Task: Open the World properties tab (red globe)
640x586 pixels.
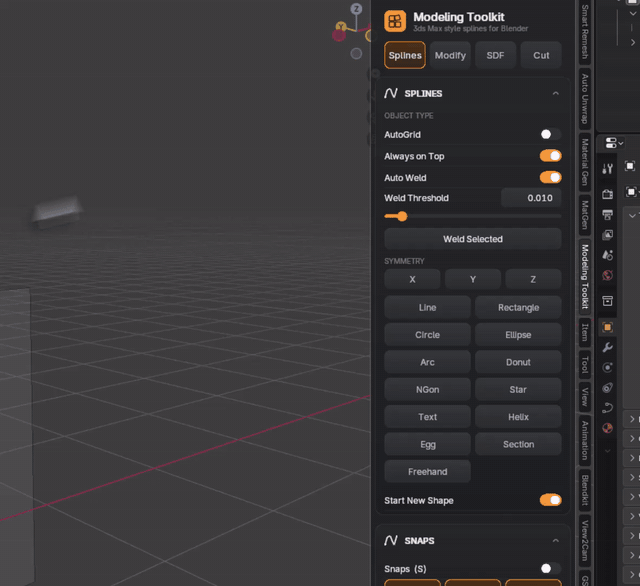Action: pos(607,275)
